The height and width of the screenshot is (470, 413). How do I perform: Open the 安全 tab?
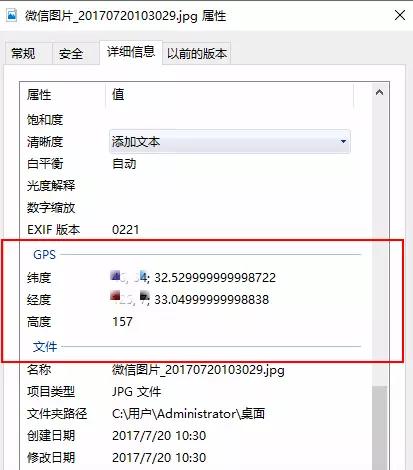tap(71, 53)
